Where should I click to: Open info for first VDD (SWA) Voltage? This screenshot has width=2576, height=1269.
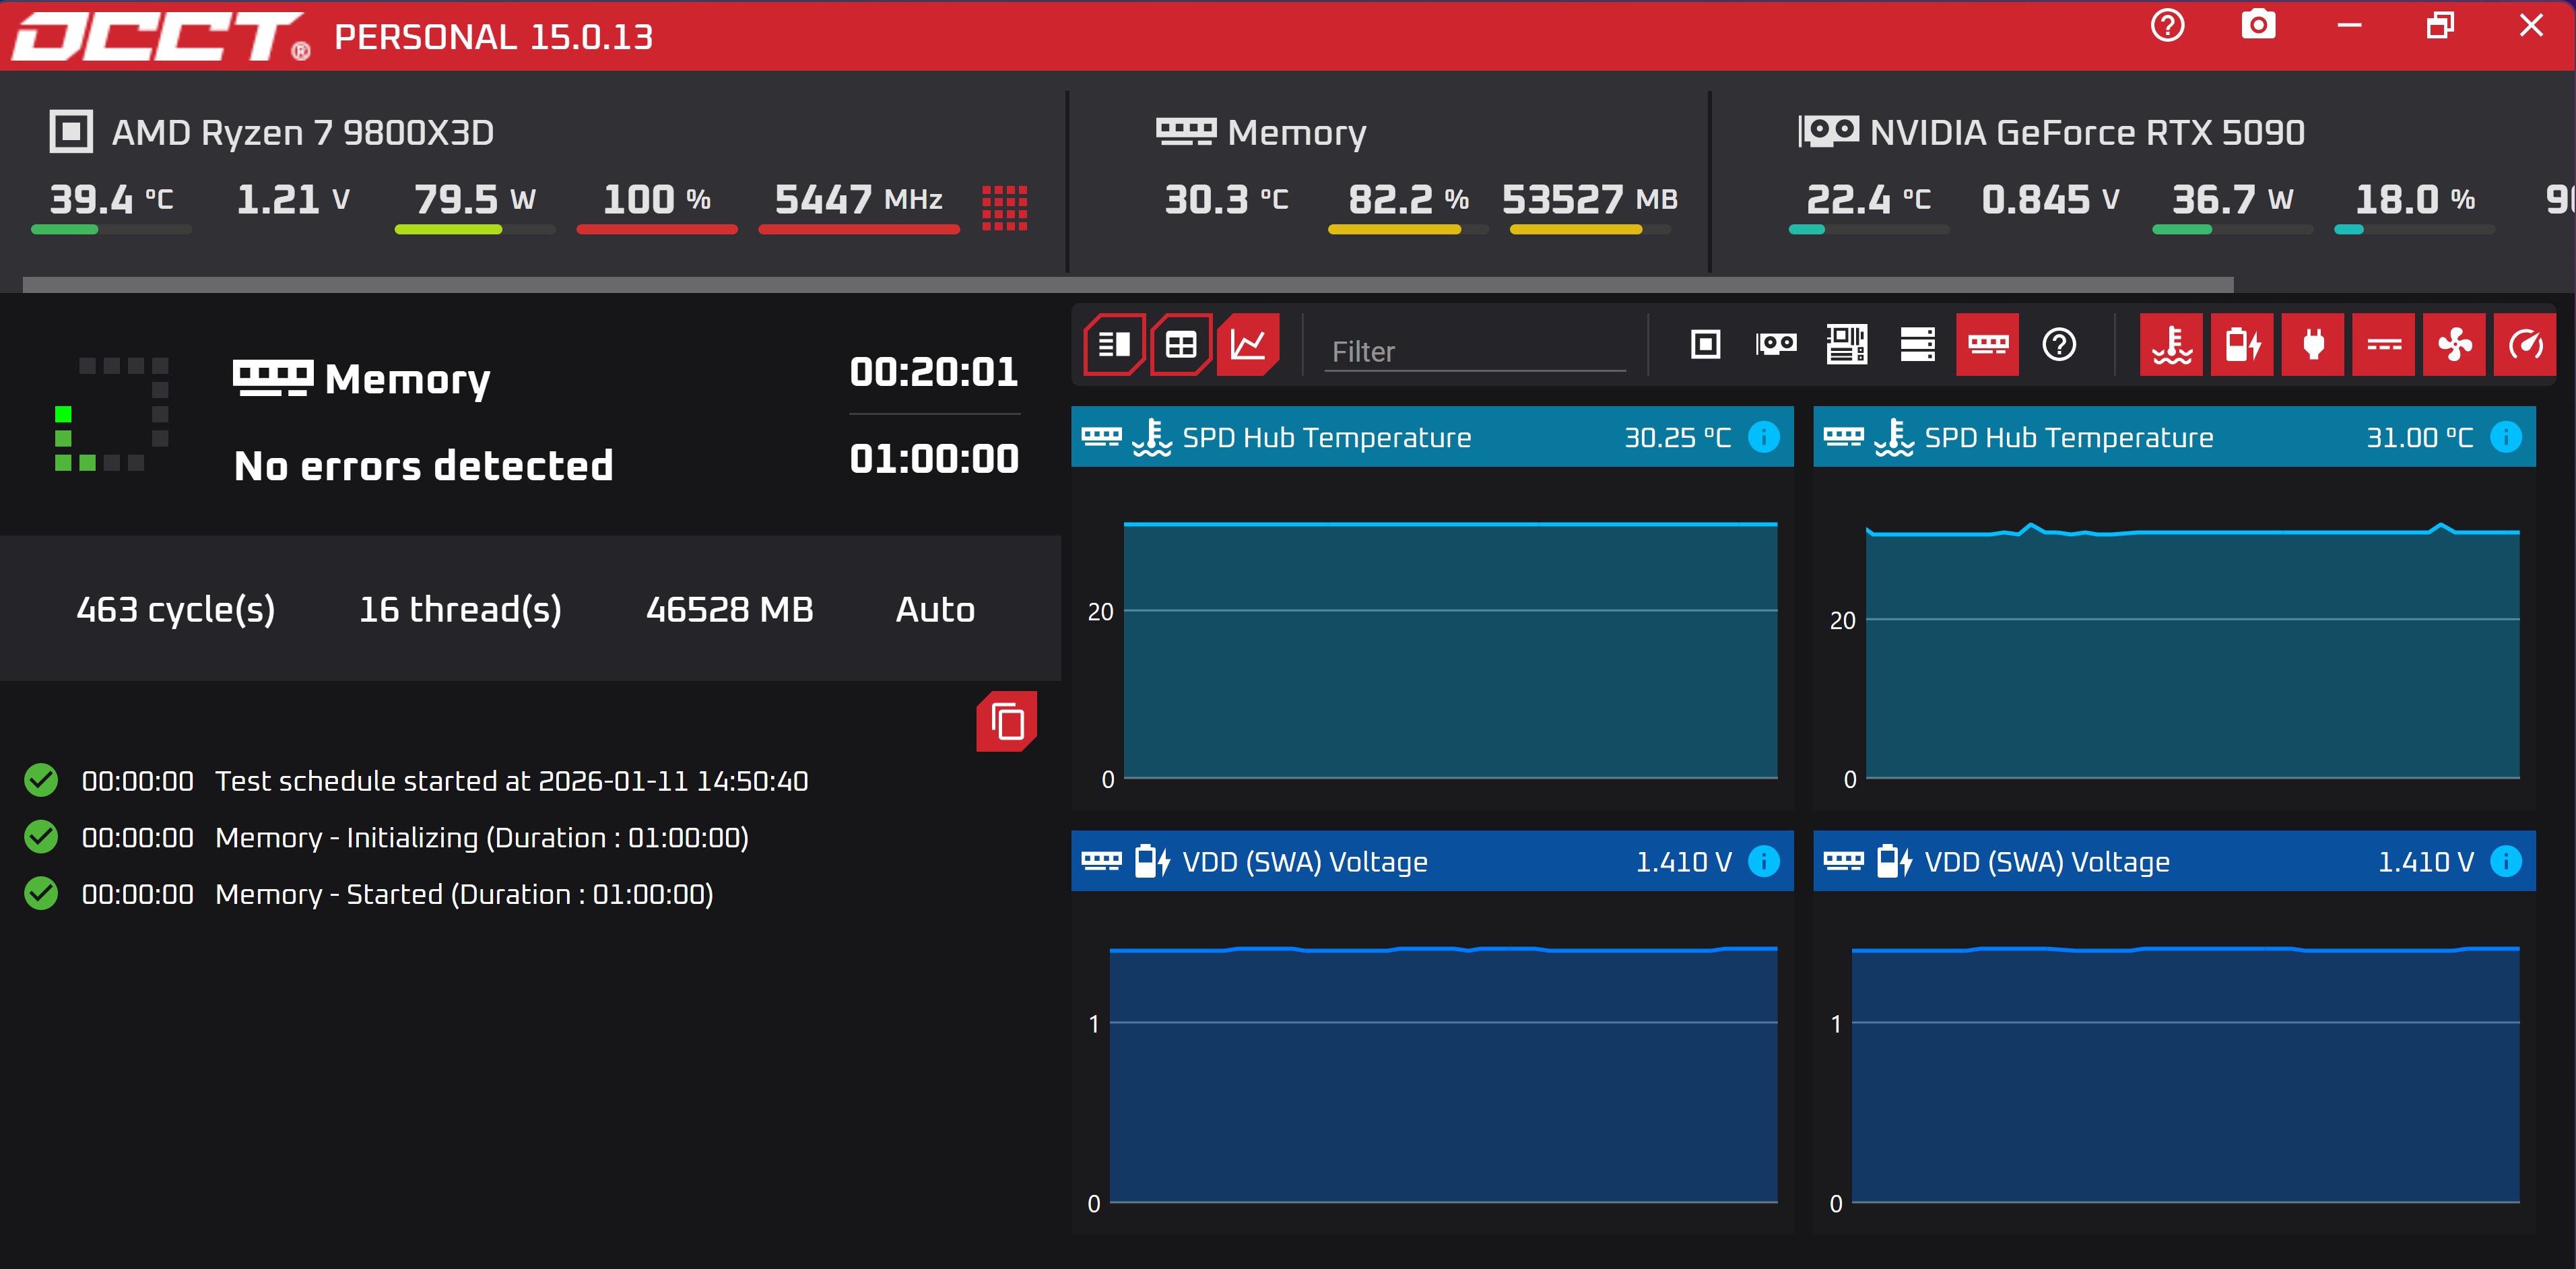click(1764, 861)
